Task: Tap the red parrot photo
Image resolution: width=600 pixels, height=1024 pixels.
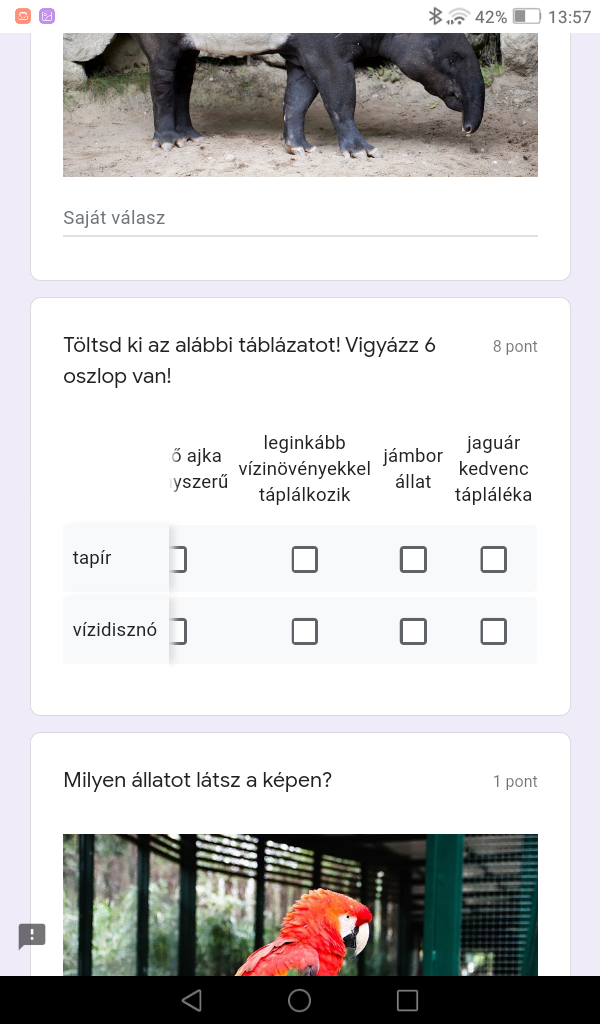Action: click(x=300, y=904)
